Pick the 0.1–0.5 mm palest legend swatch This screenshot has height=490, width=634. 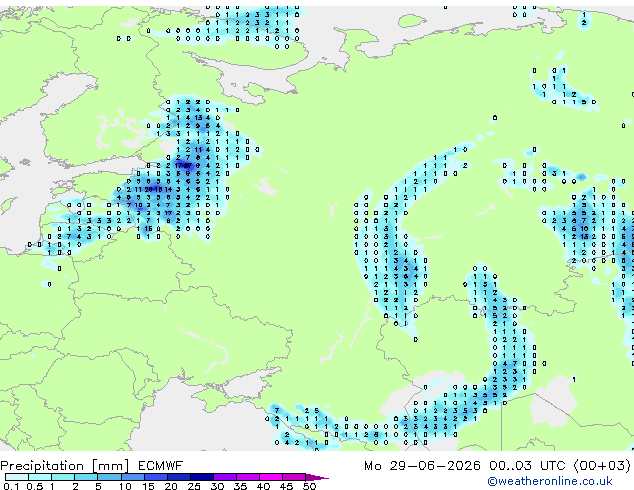(17, 477)
